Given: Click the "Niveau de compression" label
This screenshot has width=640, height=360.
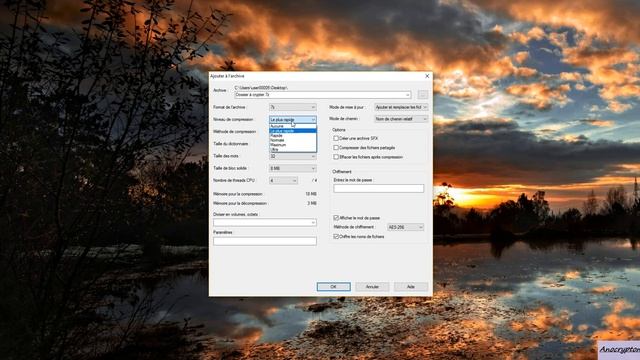Looking at the screenshot, I should [233, 120].
